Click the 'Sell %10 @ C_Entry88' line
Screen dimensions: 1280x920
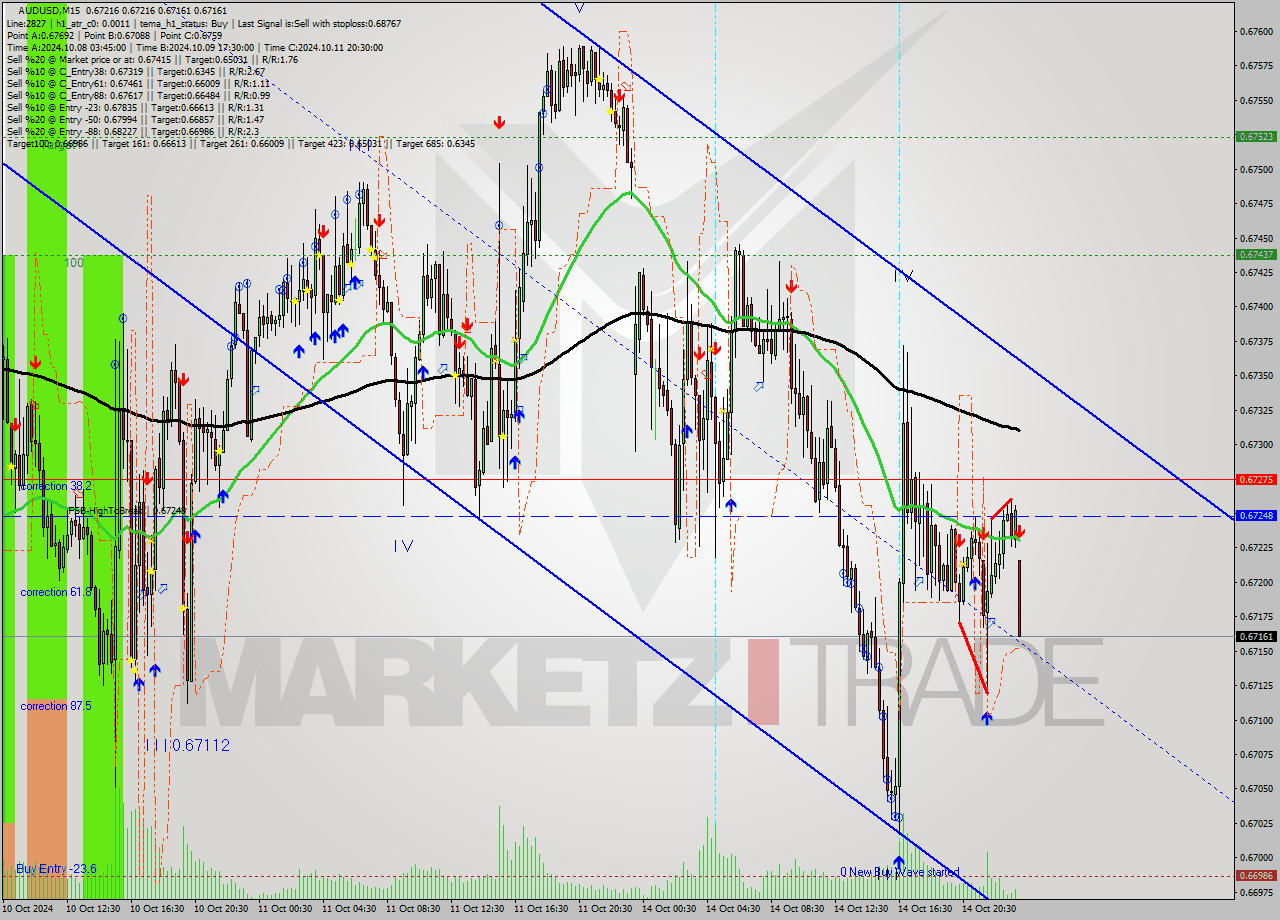[x=138, y=95]
